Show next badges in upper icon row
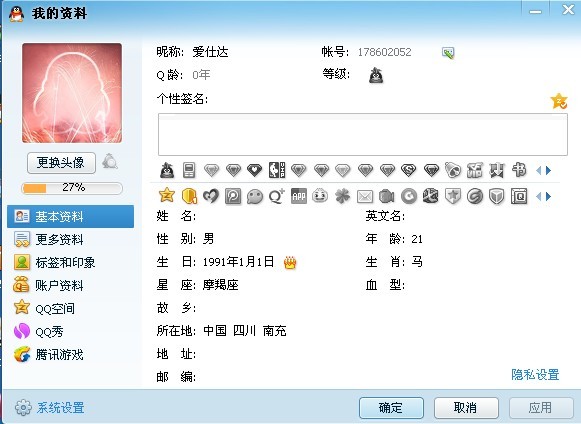The width and height of the screenshot is (581, 424). click(x=548, y=170)
